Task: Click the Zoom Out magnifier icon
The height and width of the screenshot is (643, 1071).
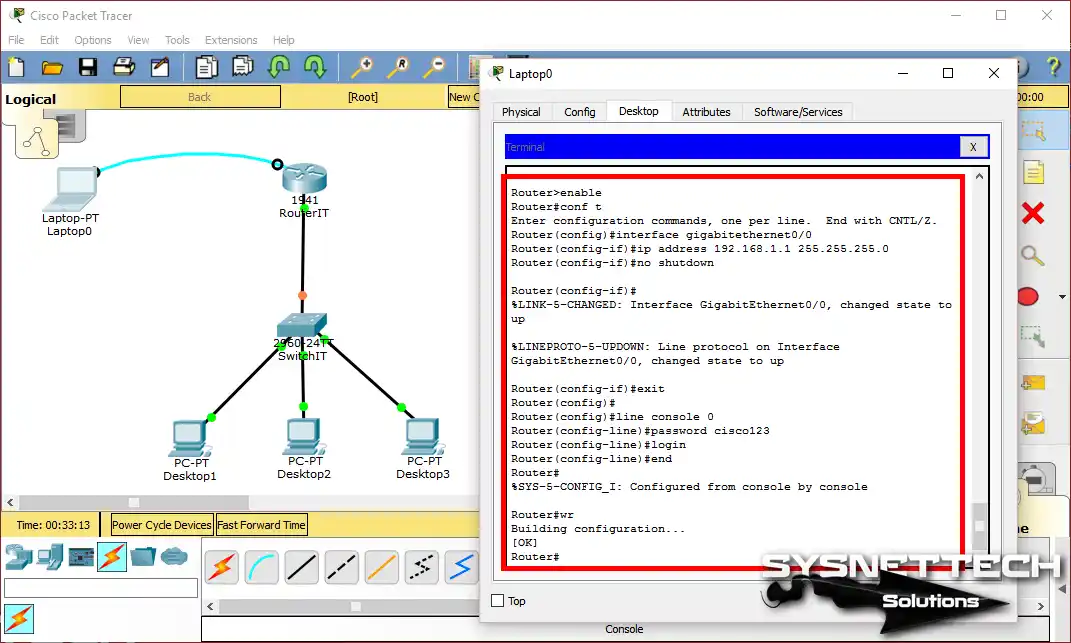Action: [x=435, y=67]
